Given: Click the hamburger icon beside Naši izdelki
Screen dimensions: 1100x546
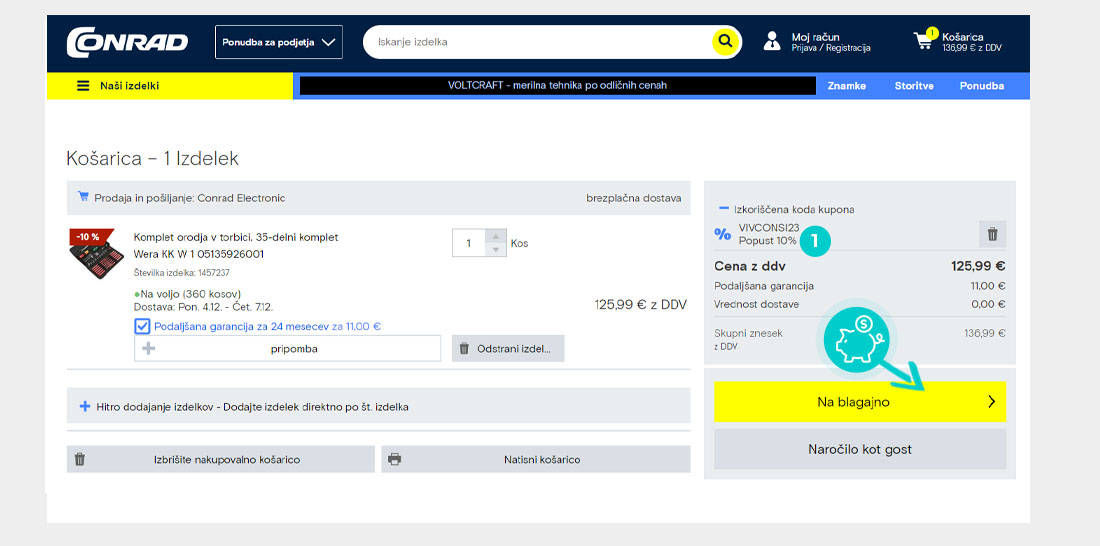Looking at the screenshot, I should (x=83, y=86).
